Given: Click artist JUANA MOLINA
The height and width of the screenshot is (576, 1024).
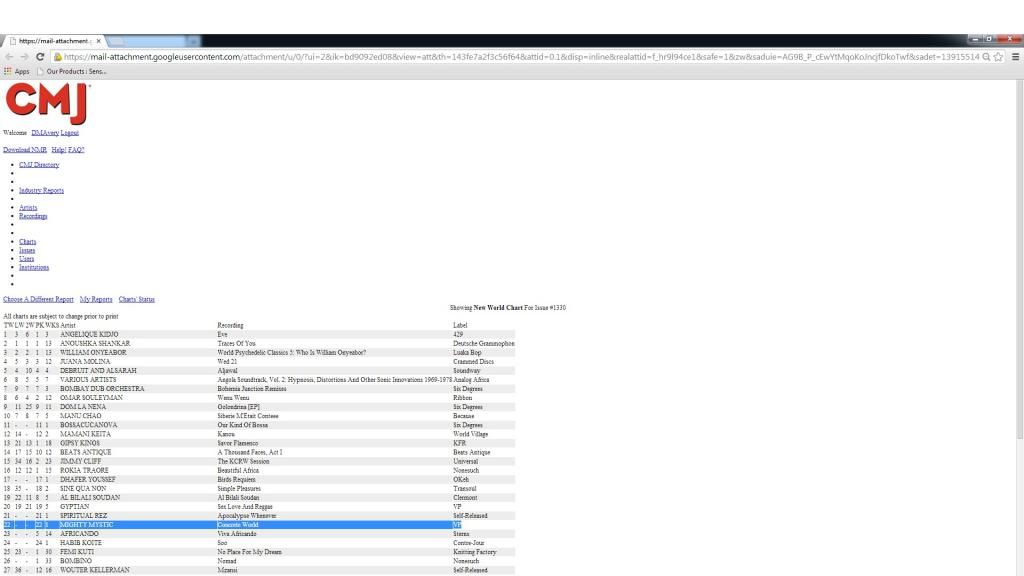Looking at the screenshot, I should coord(85,362).
